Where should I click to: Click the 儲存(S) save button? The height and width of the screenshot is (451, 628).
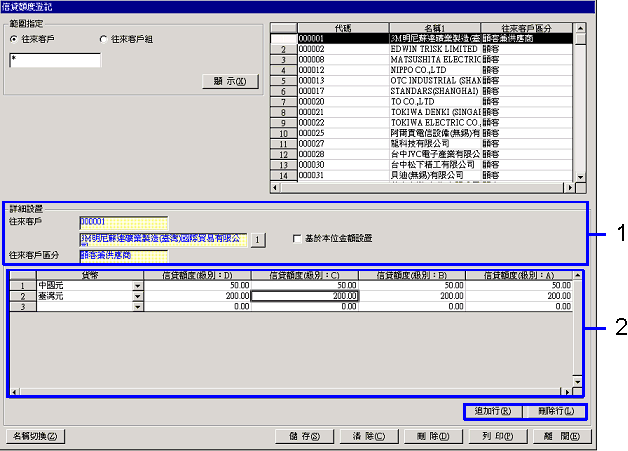[x=304, y=436]
